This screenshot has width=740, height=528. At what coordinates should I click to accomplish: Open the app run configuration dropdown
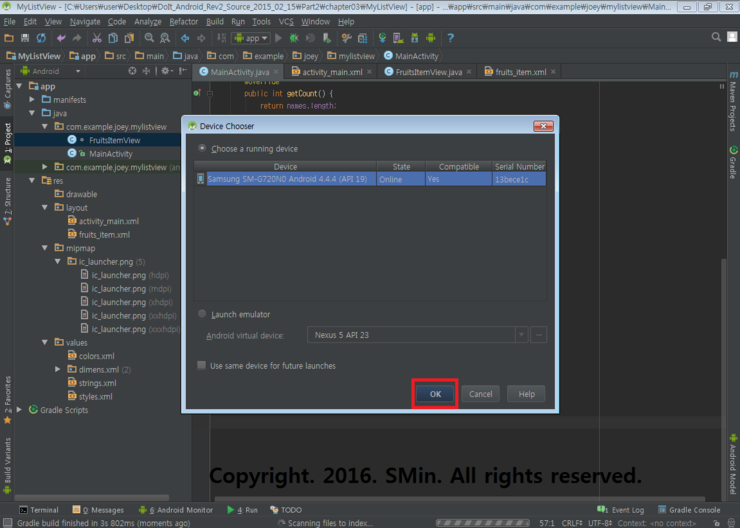(x=251, y=38)
